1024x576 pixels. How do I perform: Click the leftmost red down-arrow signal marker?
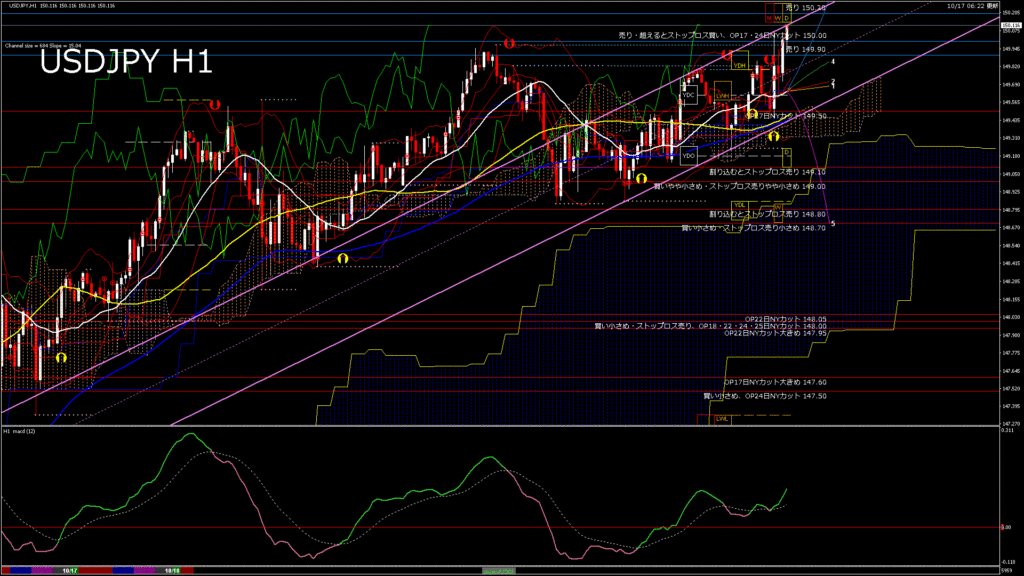pos(214,104)
